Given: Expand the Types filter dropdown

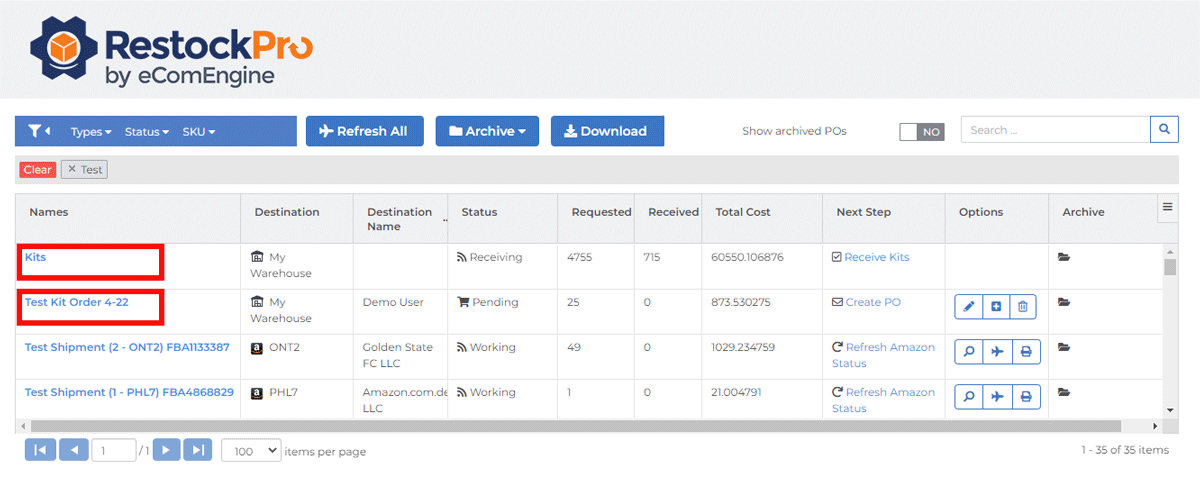Looking at the screenshot, I should (x=91, y=132).
